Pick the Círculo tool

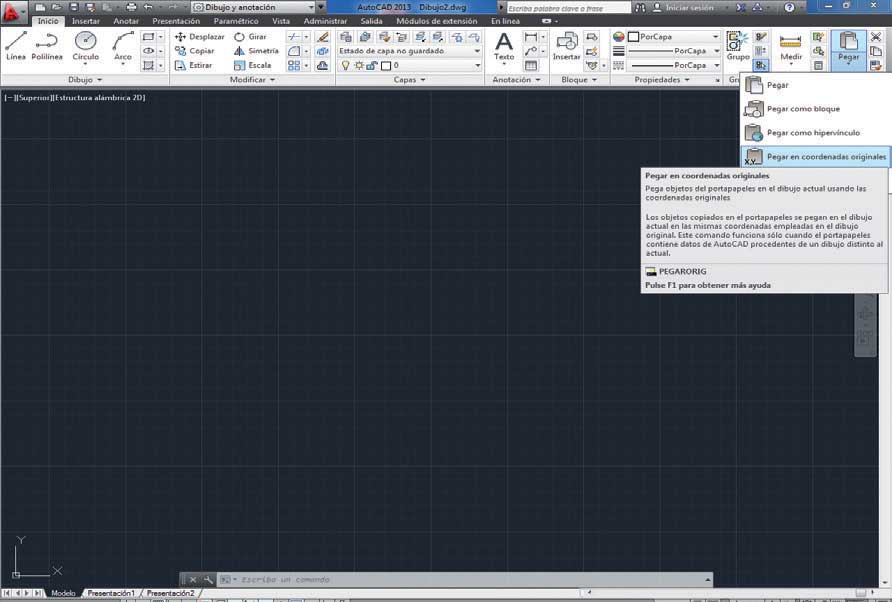click(85, 46)
